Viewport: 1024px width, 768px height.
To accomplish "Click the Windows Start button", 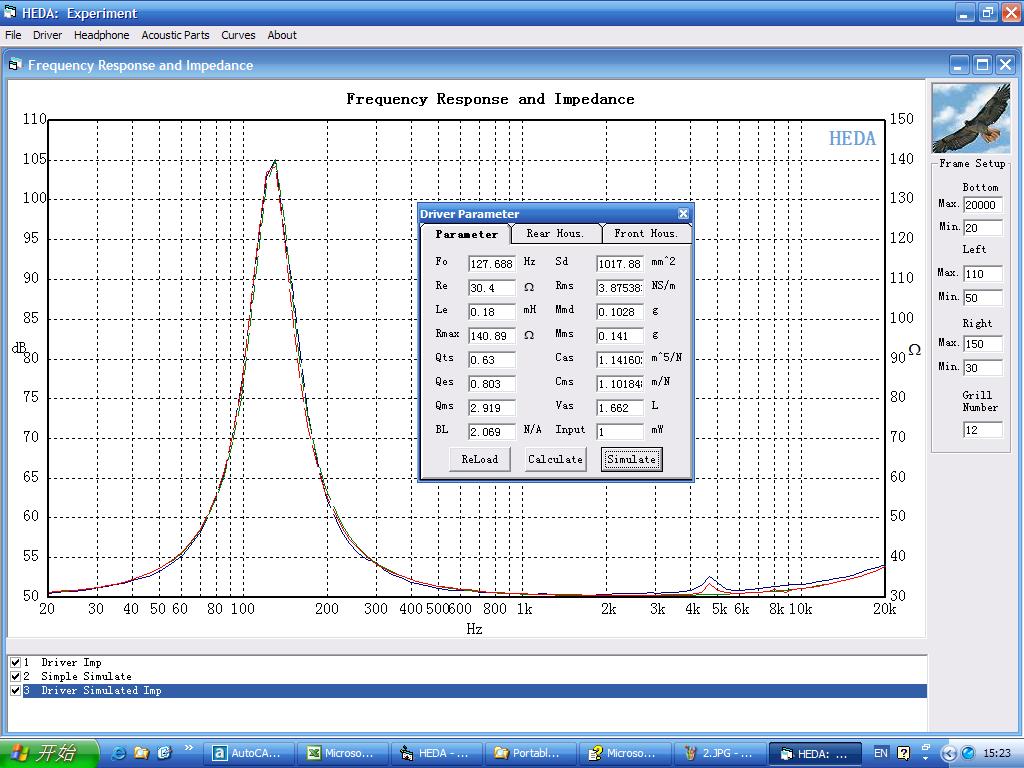I will tap(49, 753).
